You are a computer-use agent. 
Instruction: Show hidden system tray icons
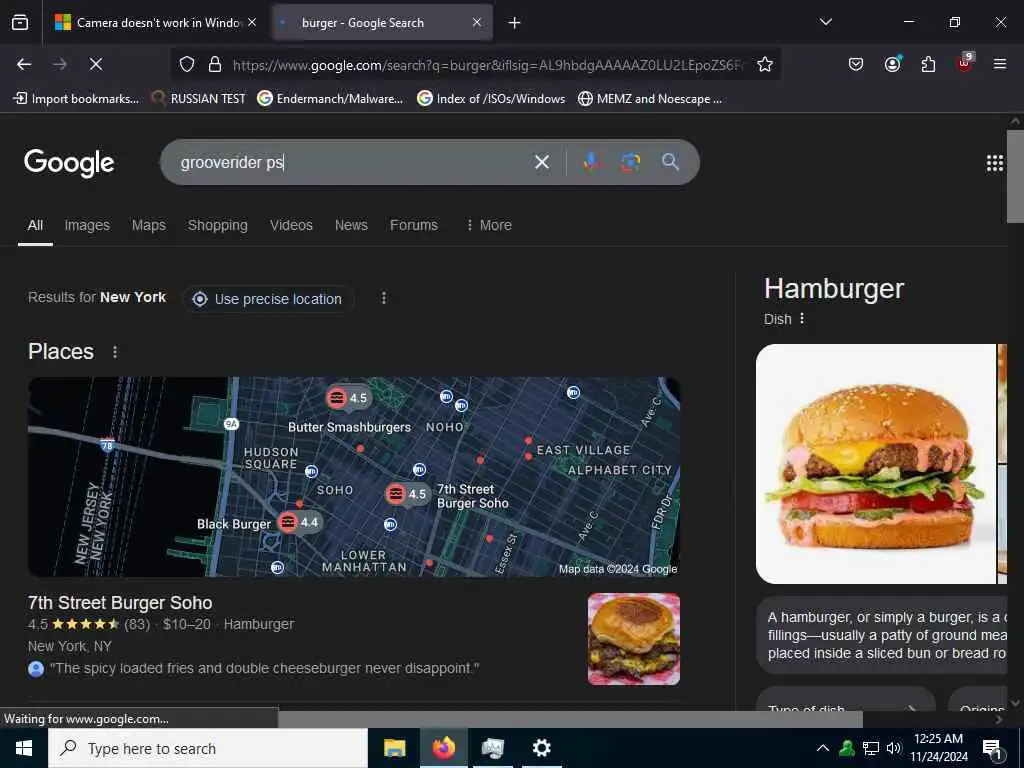coord(823,748)
